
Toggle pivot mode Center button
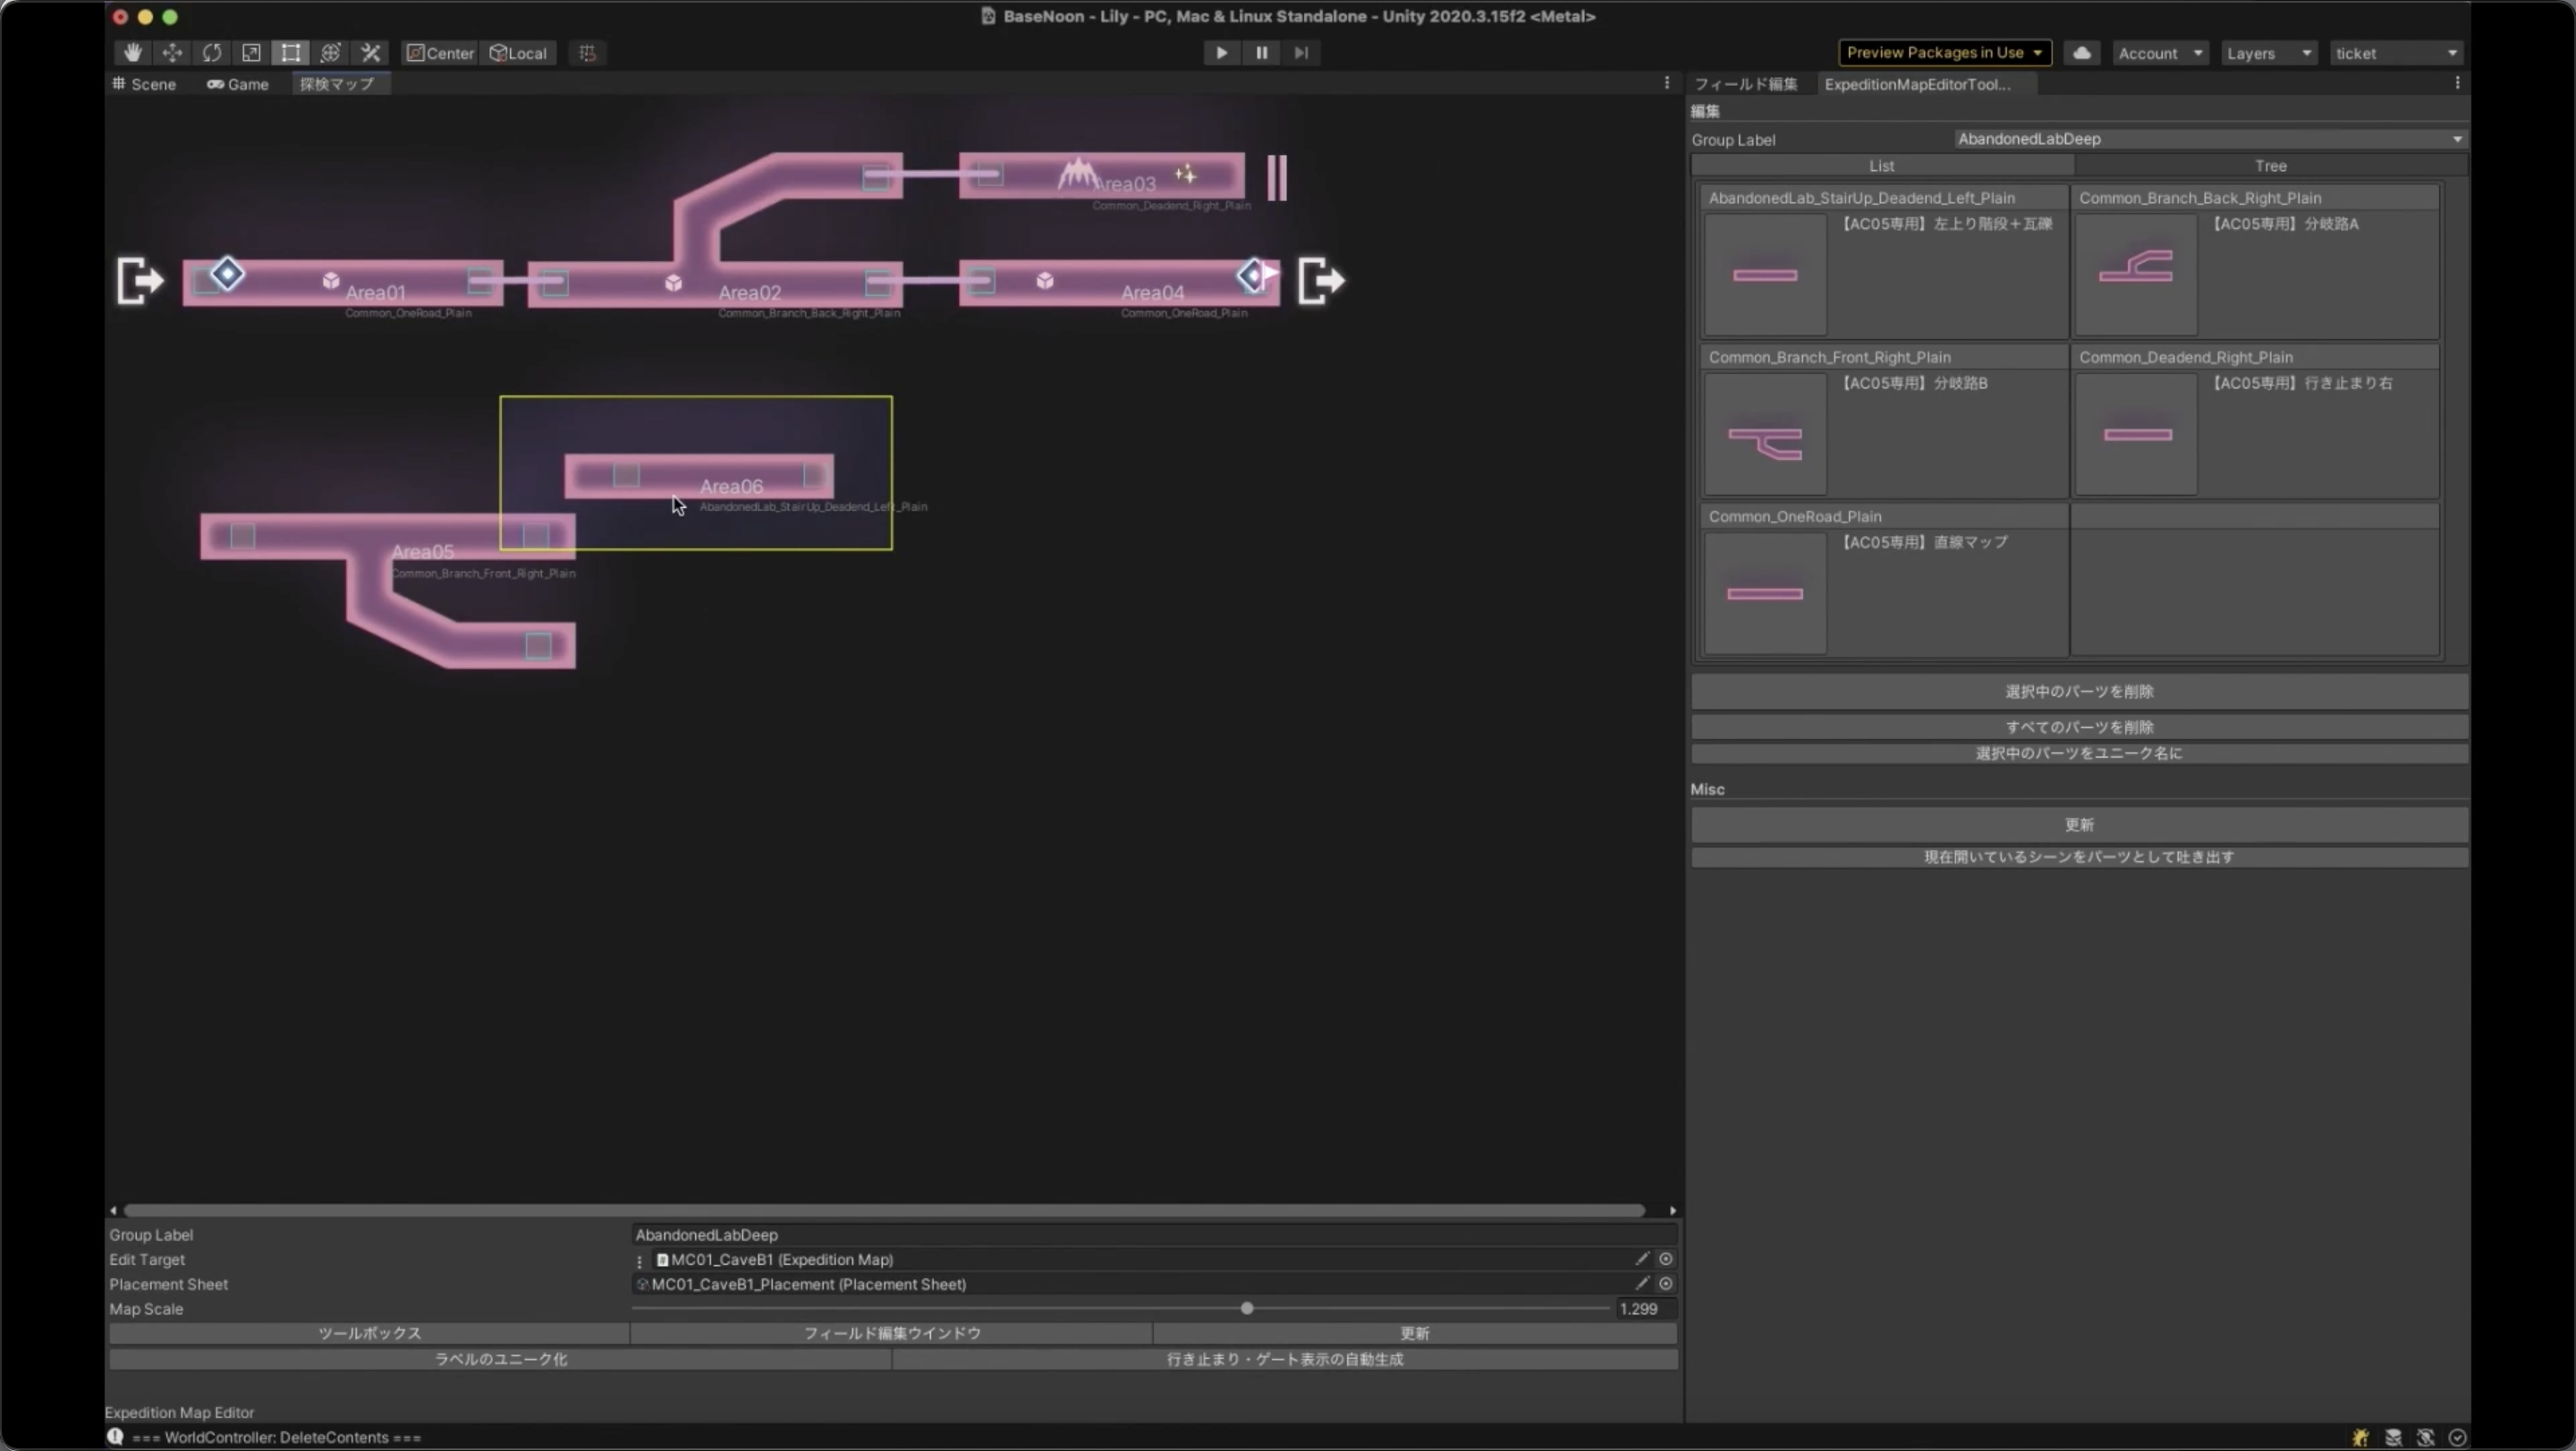click(440, 53)
